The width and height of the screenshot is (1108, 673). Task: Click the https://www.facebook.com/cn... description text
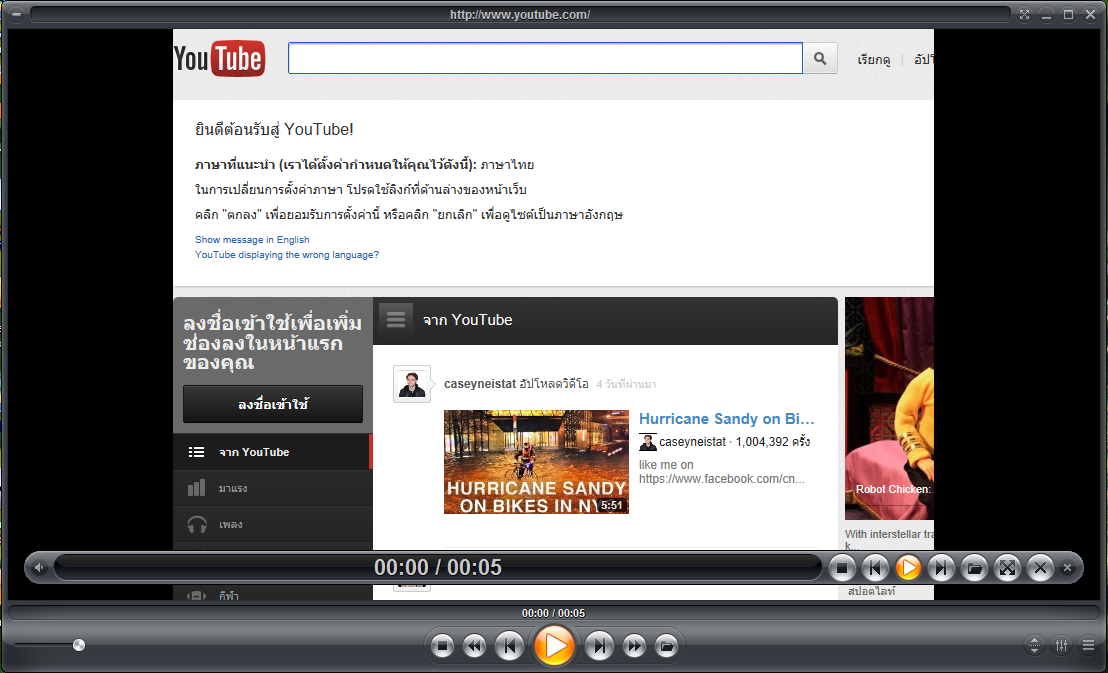[721, 479]
